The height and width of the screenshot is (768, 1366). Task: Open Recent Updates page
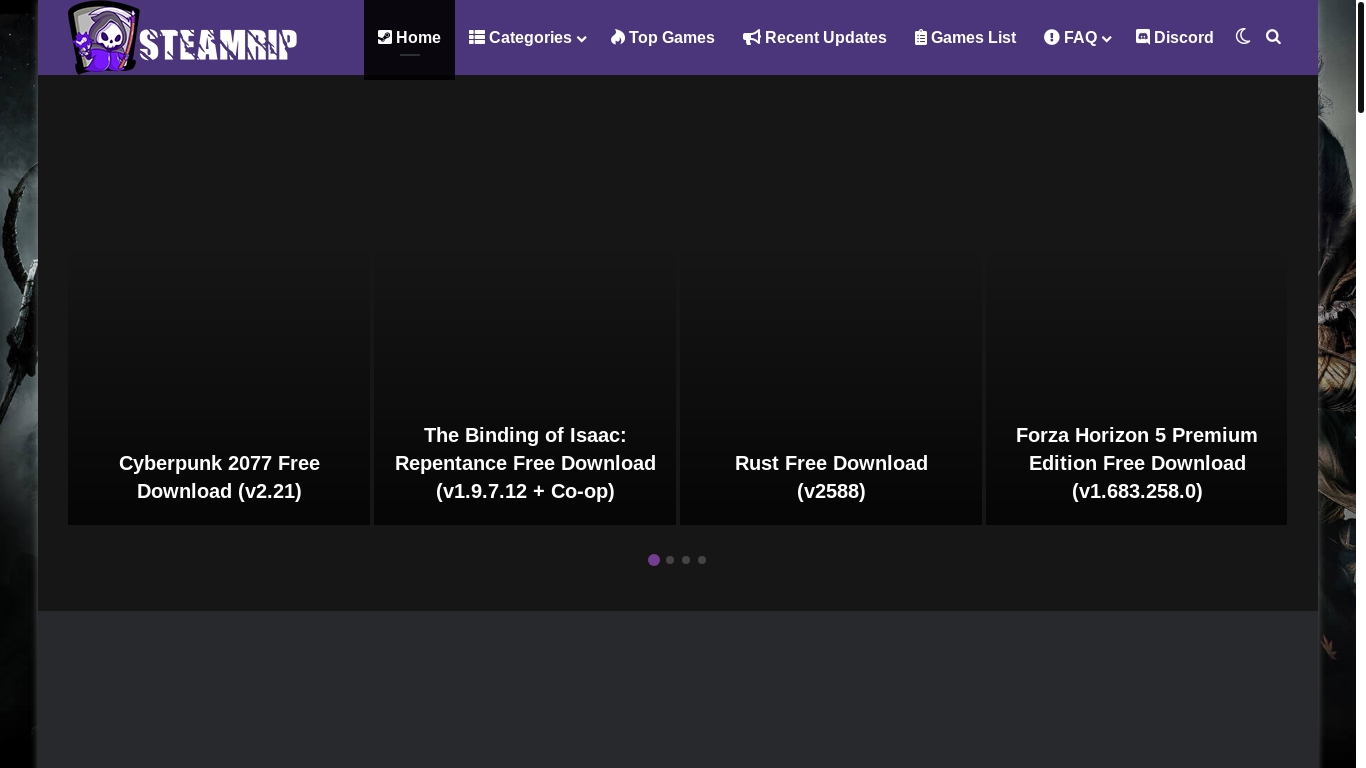coord(815,38)
